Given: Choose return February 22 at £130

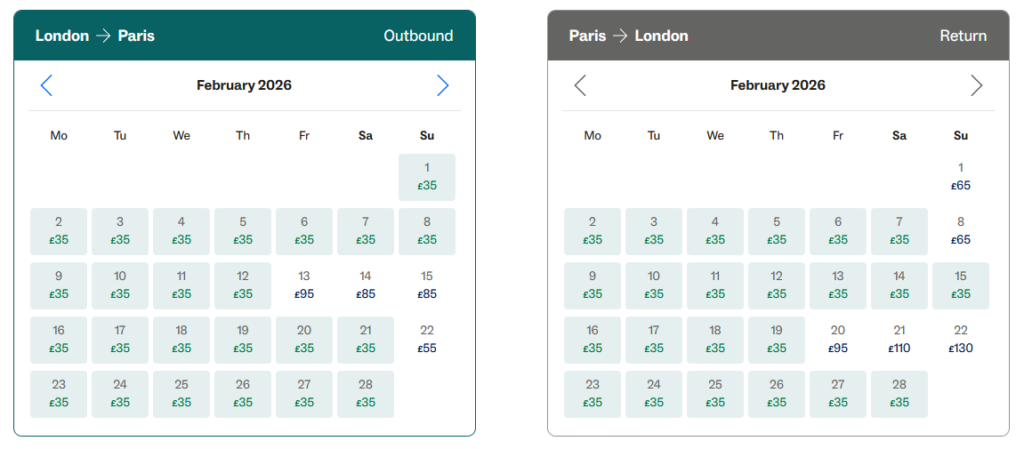Looking at the screenshot, I should [x=961, y=340].
